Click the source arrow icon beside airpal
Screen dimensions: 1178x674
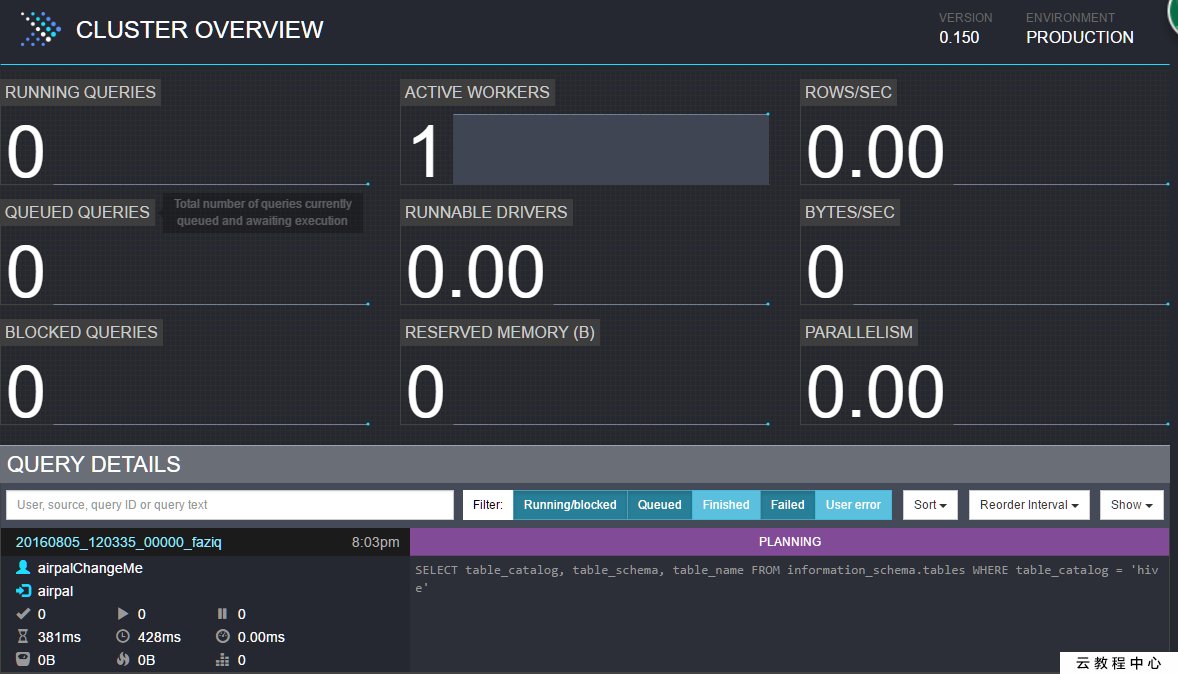pyautogui.click(x=23, y=591)
